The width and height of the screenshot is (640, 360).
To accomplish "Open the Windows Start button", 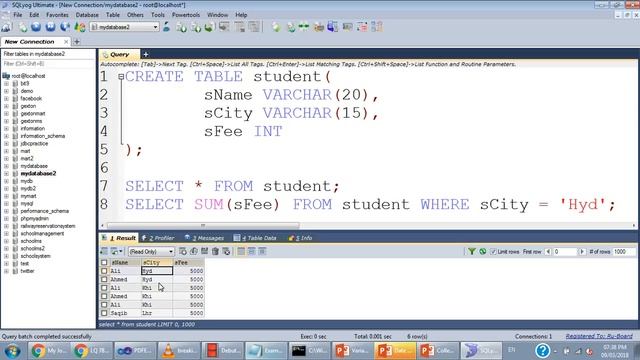I will pos(12,351).
